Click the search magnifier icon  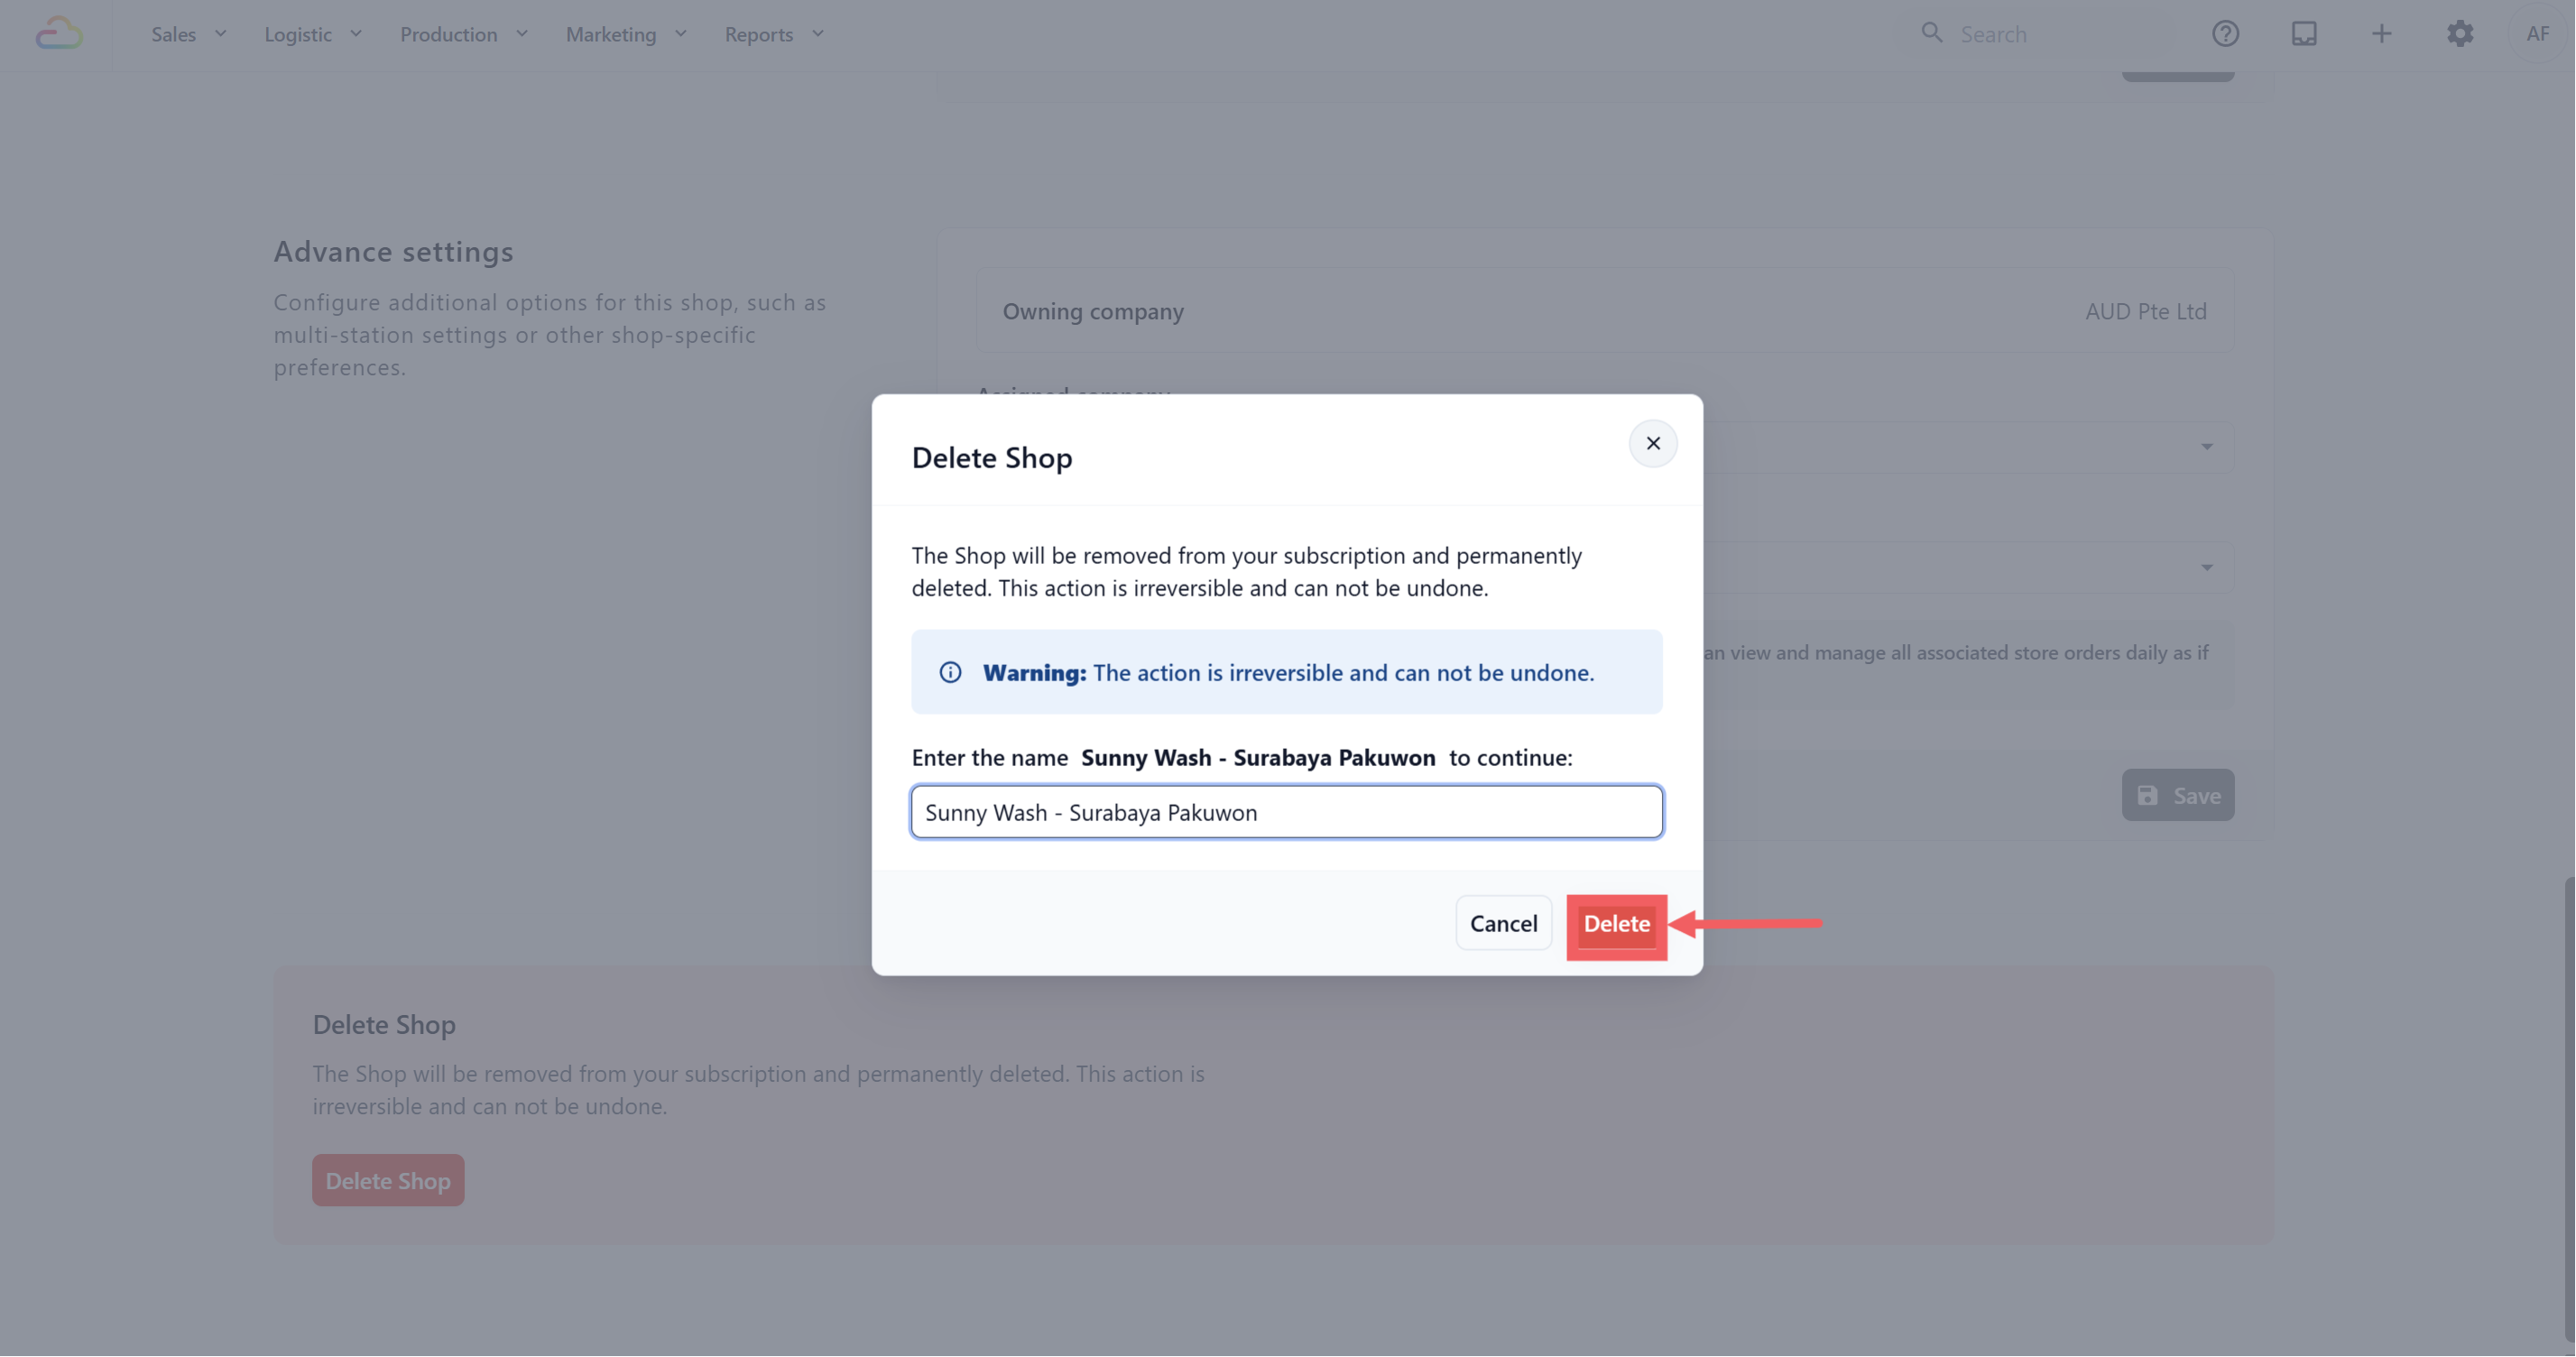[1932, 33]
